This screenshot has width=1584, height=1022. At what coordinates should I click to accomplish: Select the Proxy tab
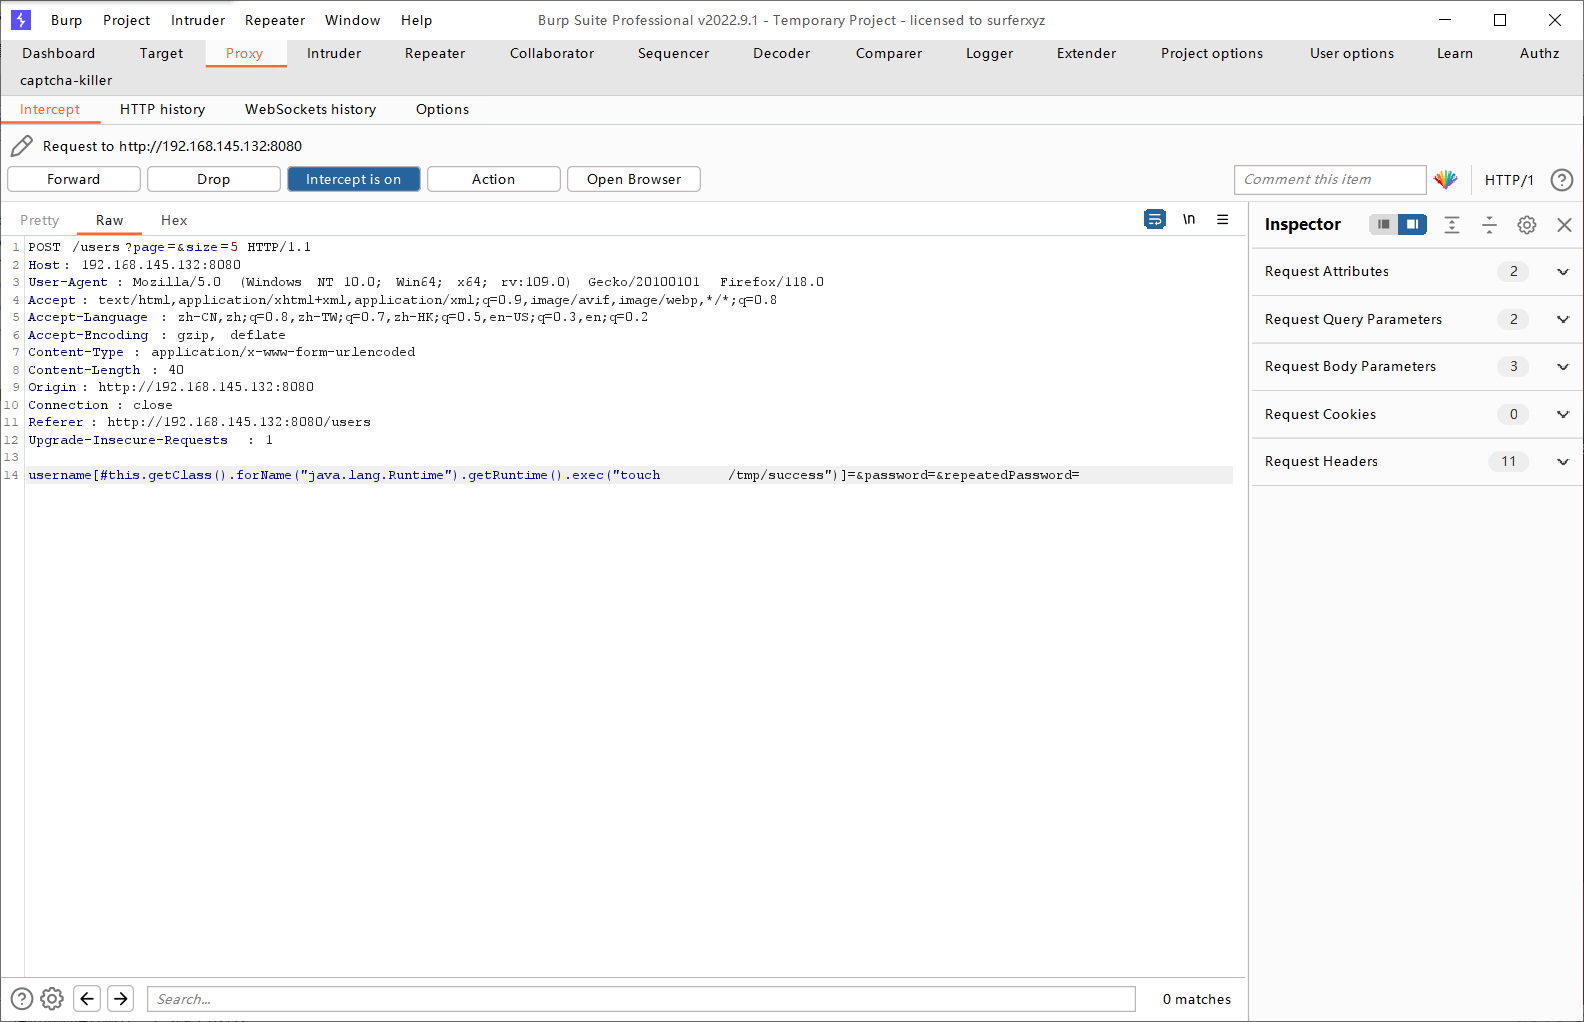(x=245, y=54)
